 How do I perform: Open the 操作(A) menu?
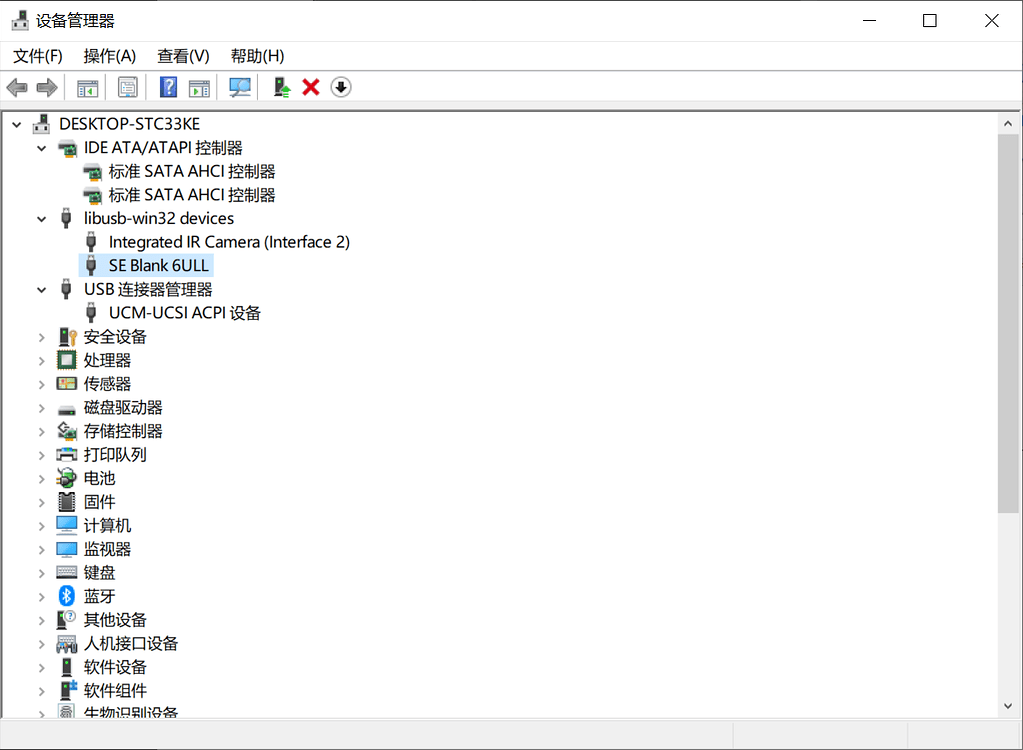click(109, 56)
